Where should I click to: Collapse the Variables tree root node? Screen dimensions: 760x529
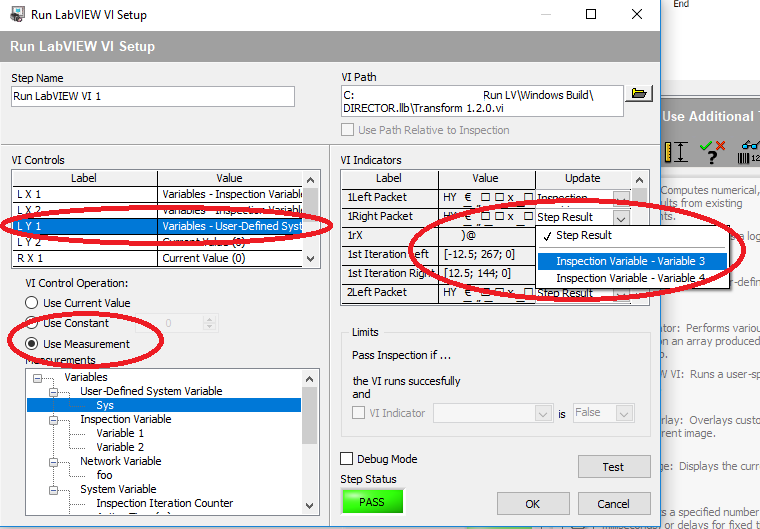(37, 378)
